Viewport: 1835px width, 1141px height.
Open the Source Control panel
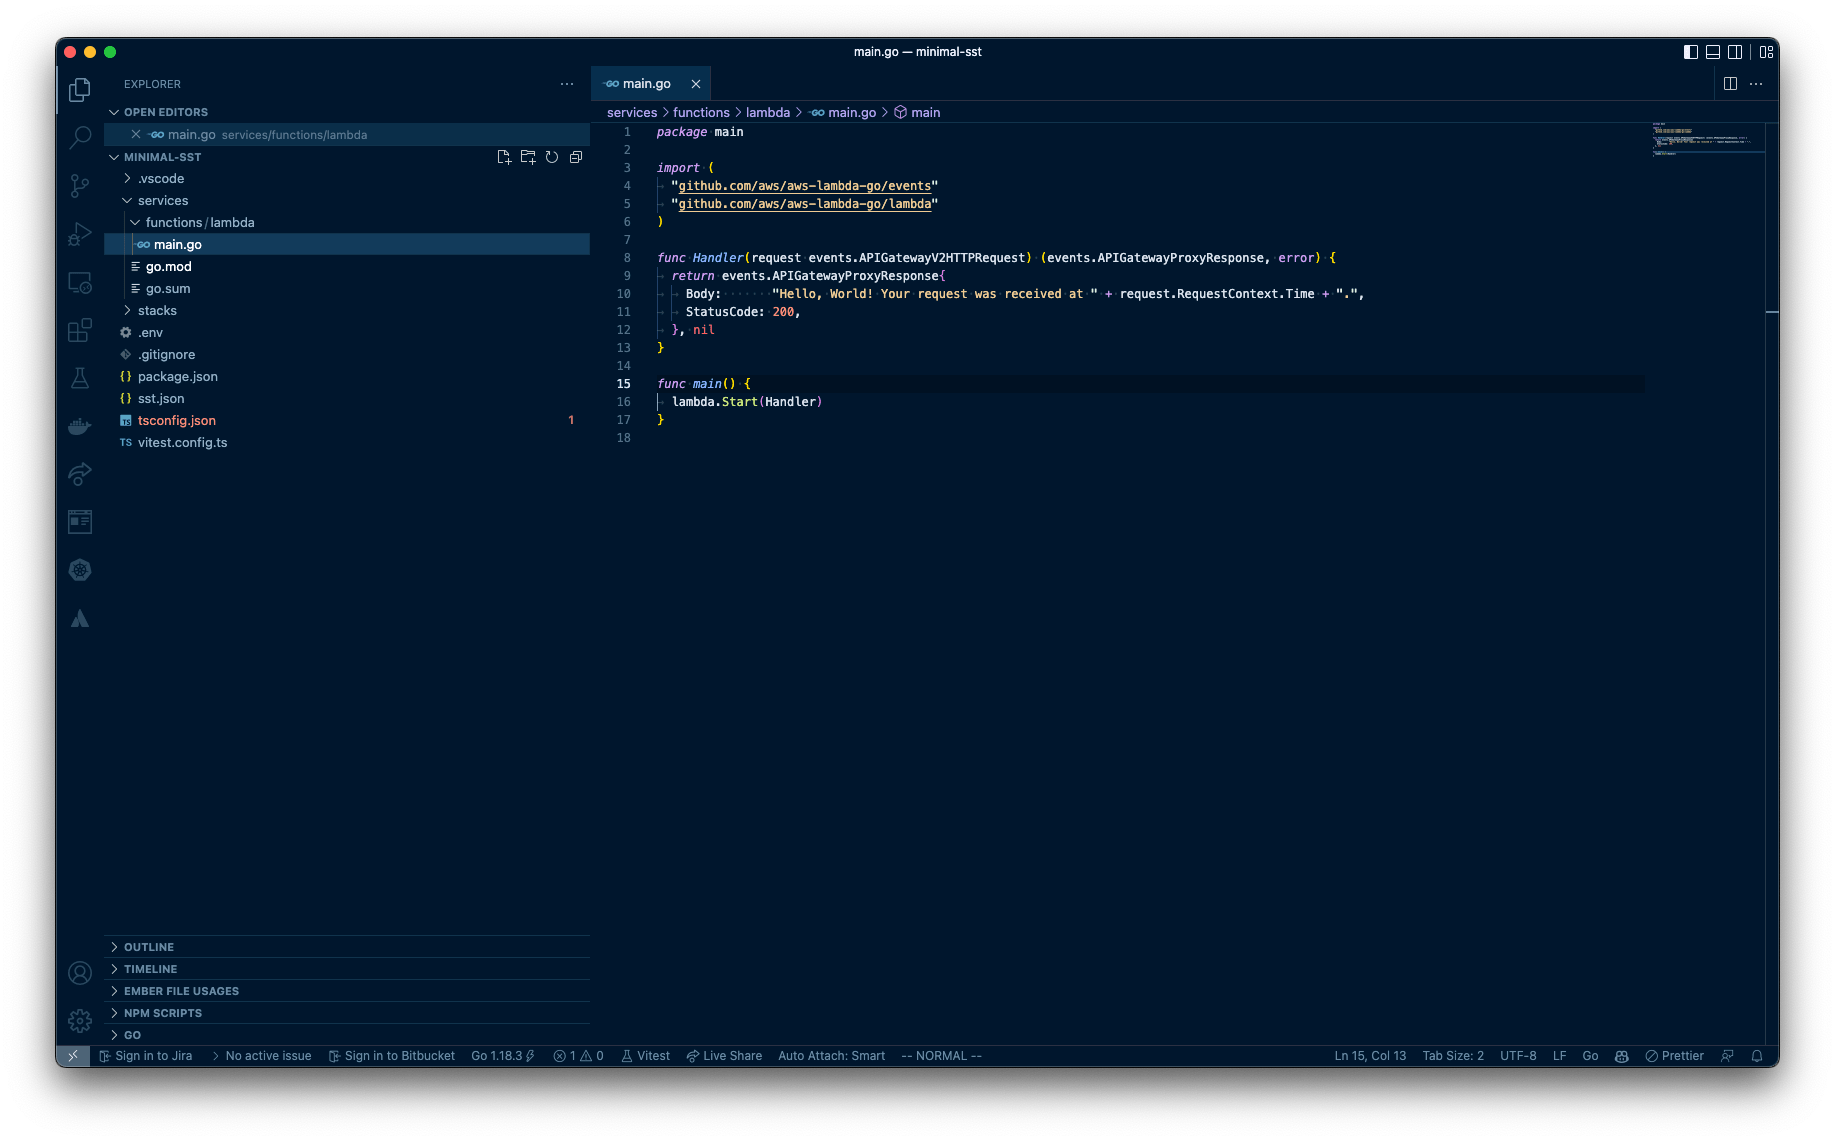(x=79, y=185)
